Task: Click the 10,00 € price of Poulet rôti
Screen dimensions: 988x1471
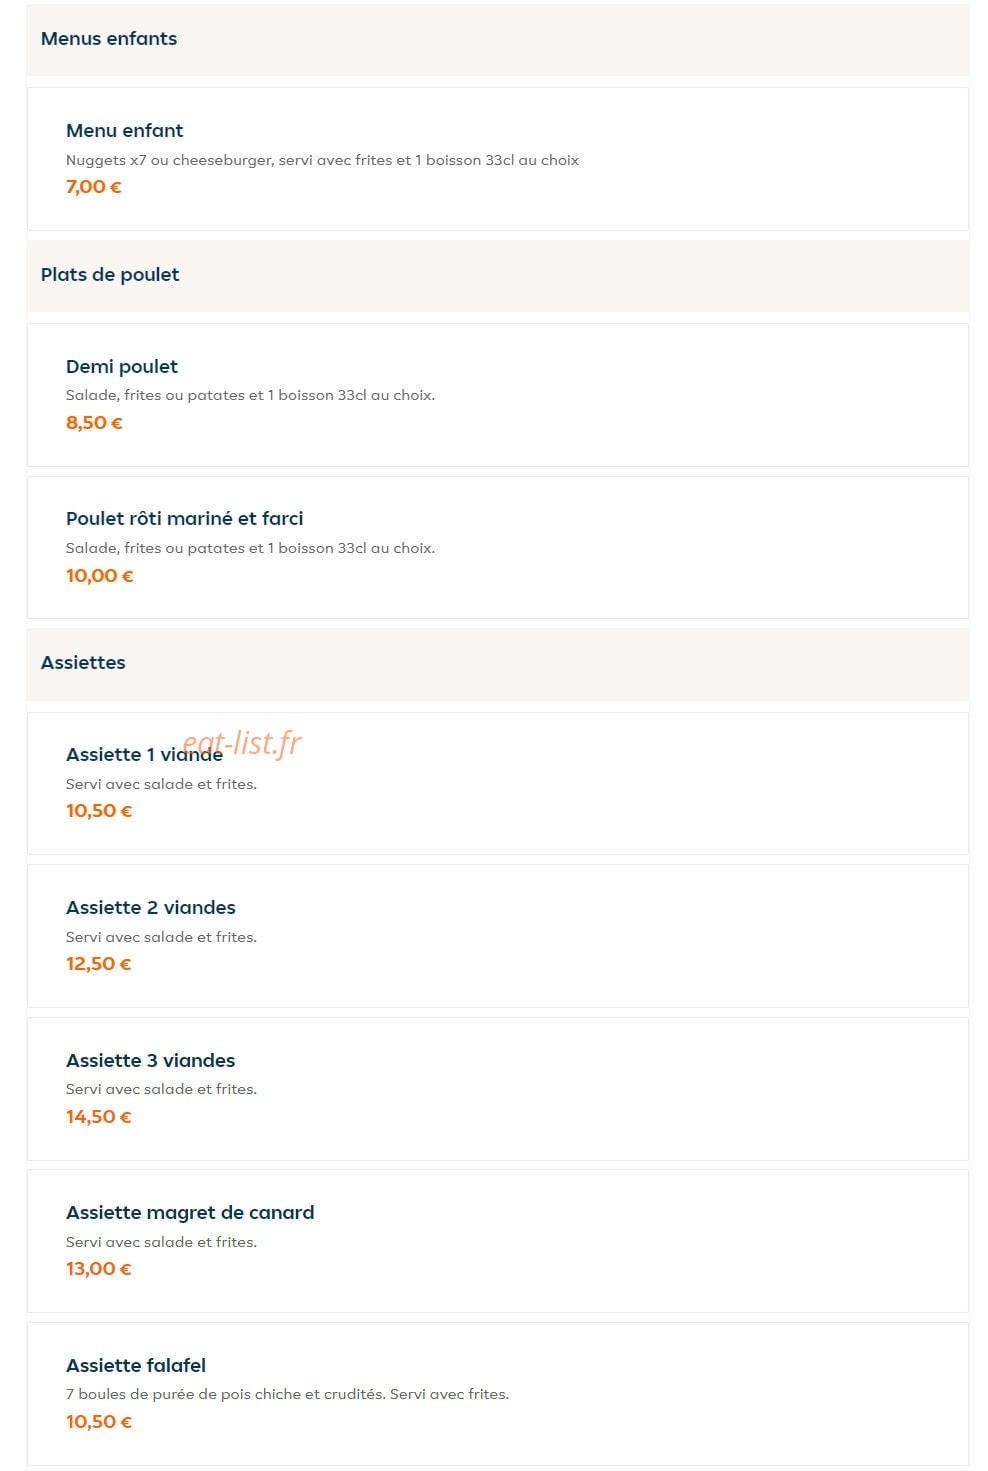Action: coord(100,576)
